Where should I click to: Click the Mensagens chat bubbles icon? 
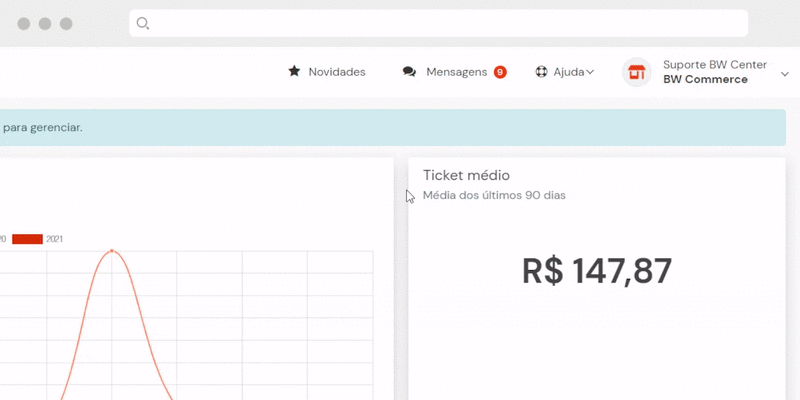[x=409, y=72]
